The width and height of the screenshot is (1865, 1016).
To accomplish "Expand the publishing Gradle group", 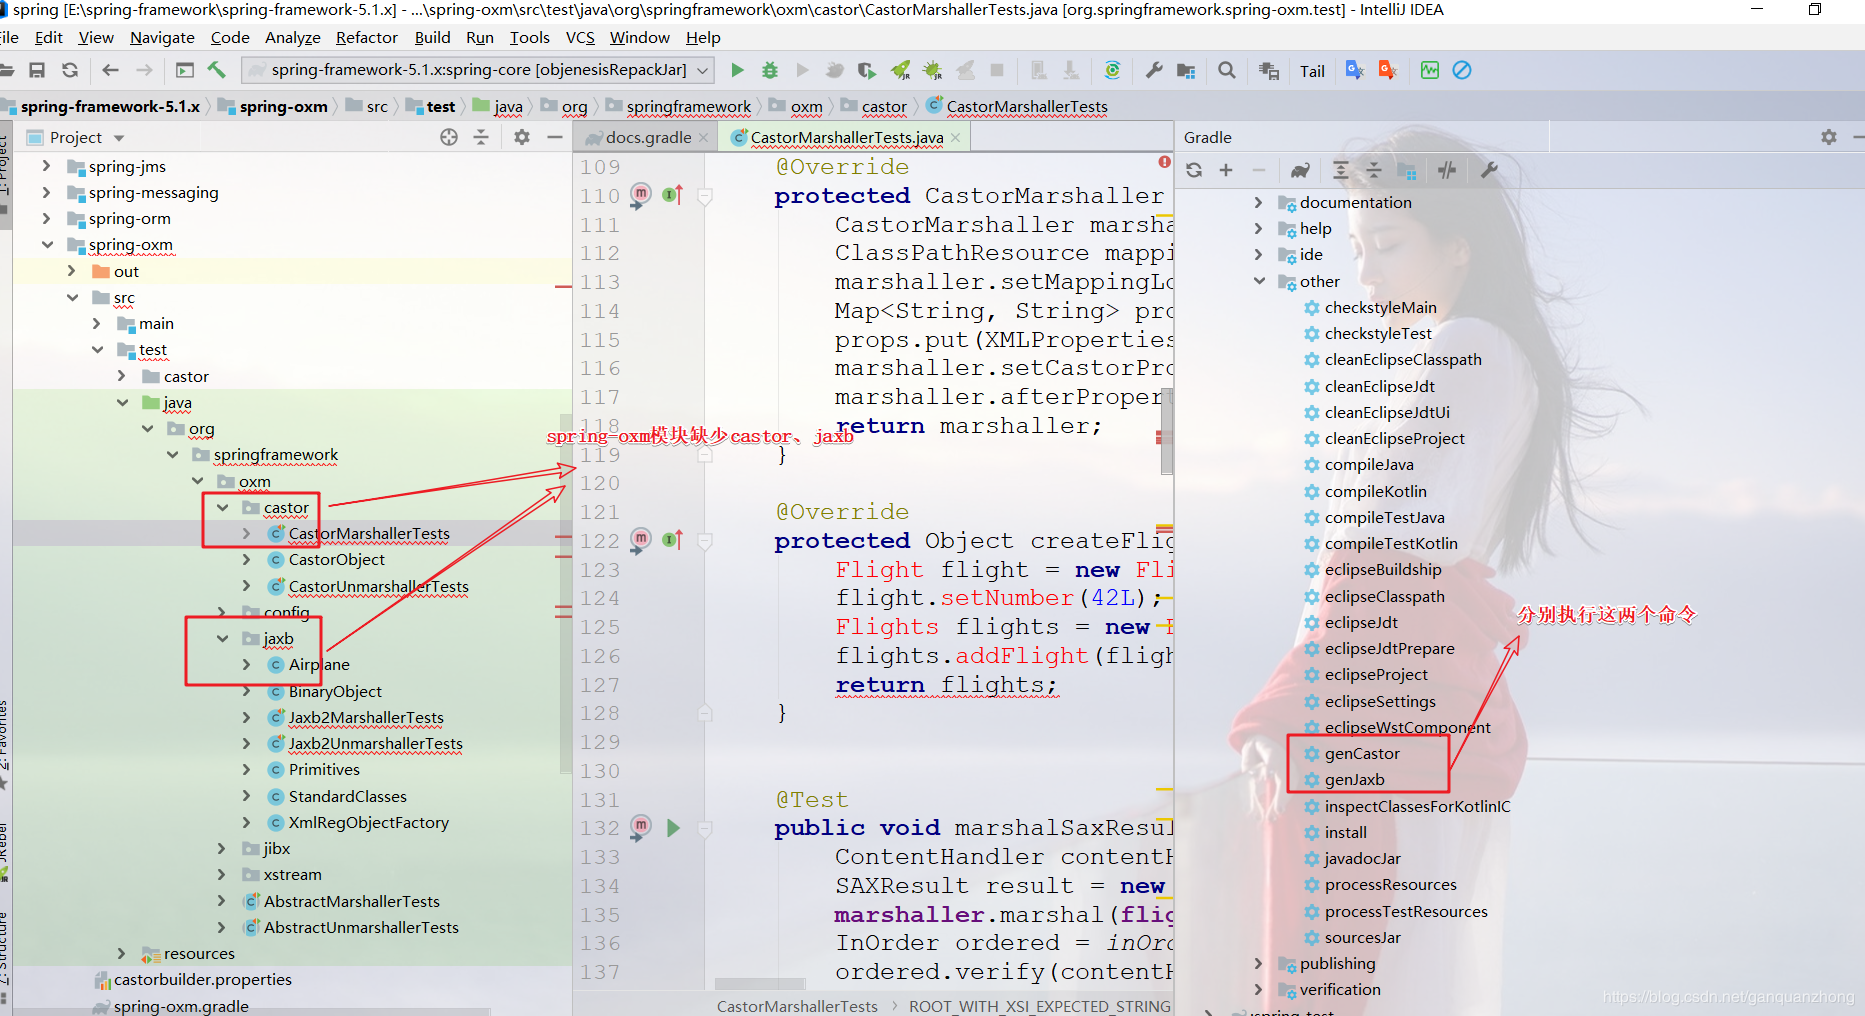I will pos(1259,963).
